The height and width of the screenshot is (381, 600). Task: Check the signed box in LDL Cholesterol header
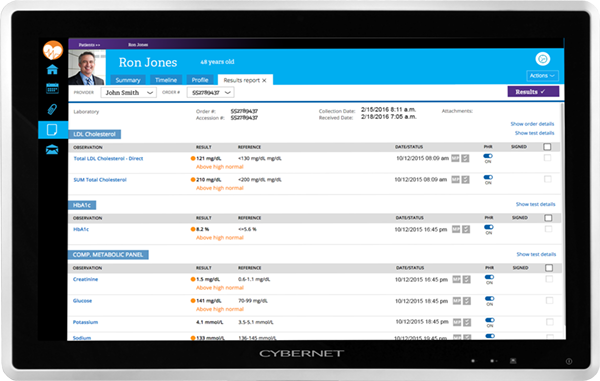click(547, 147)
